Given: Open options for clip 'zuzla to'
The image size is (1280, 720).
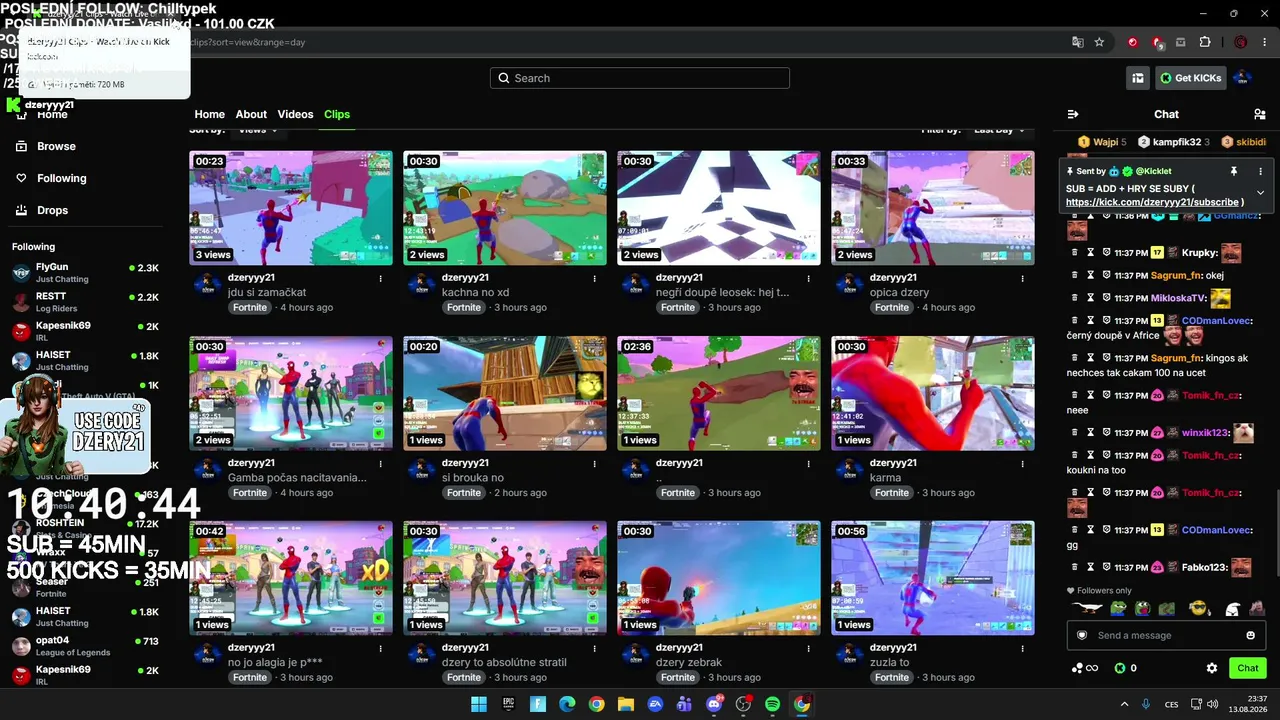Looking at the screenshot, I should click(1022, 648).
